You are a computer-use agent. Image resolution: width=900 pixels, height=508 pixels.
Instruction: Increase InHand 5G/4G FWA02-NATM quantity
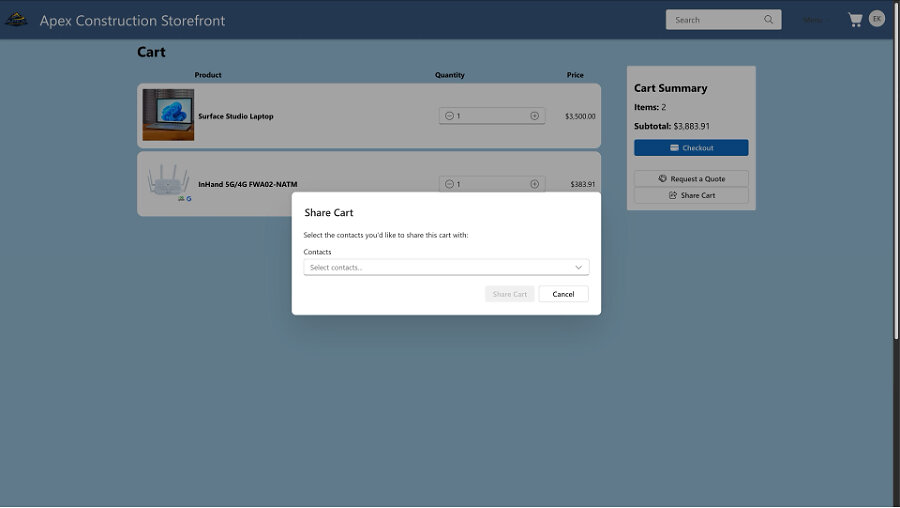[x=534, y=184]
